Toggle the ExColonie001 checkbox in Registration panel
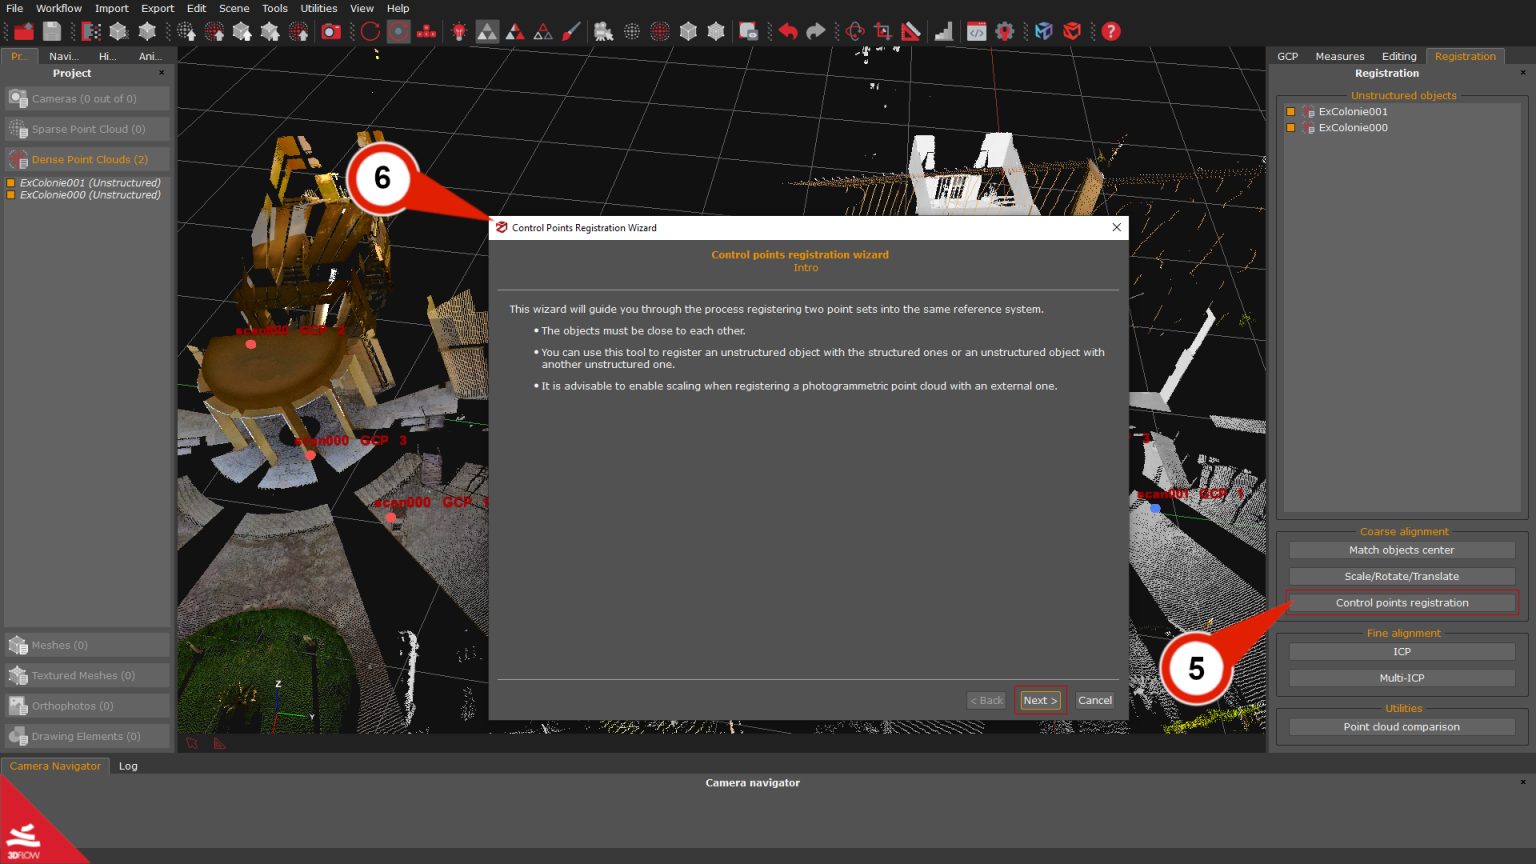The width and height of the screenshot is (1536, 864). (x=1291, y=112)
